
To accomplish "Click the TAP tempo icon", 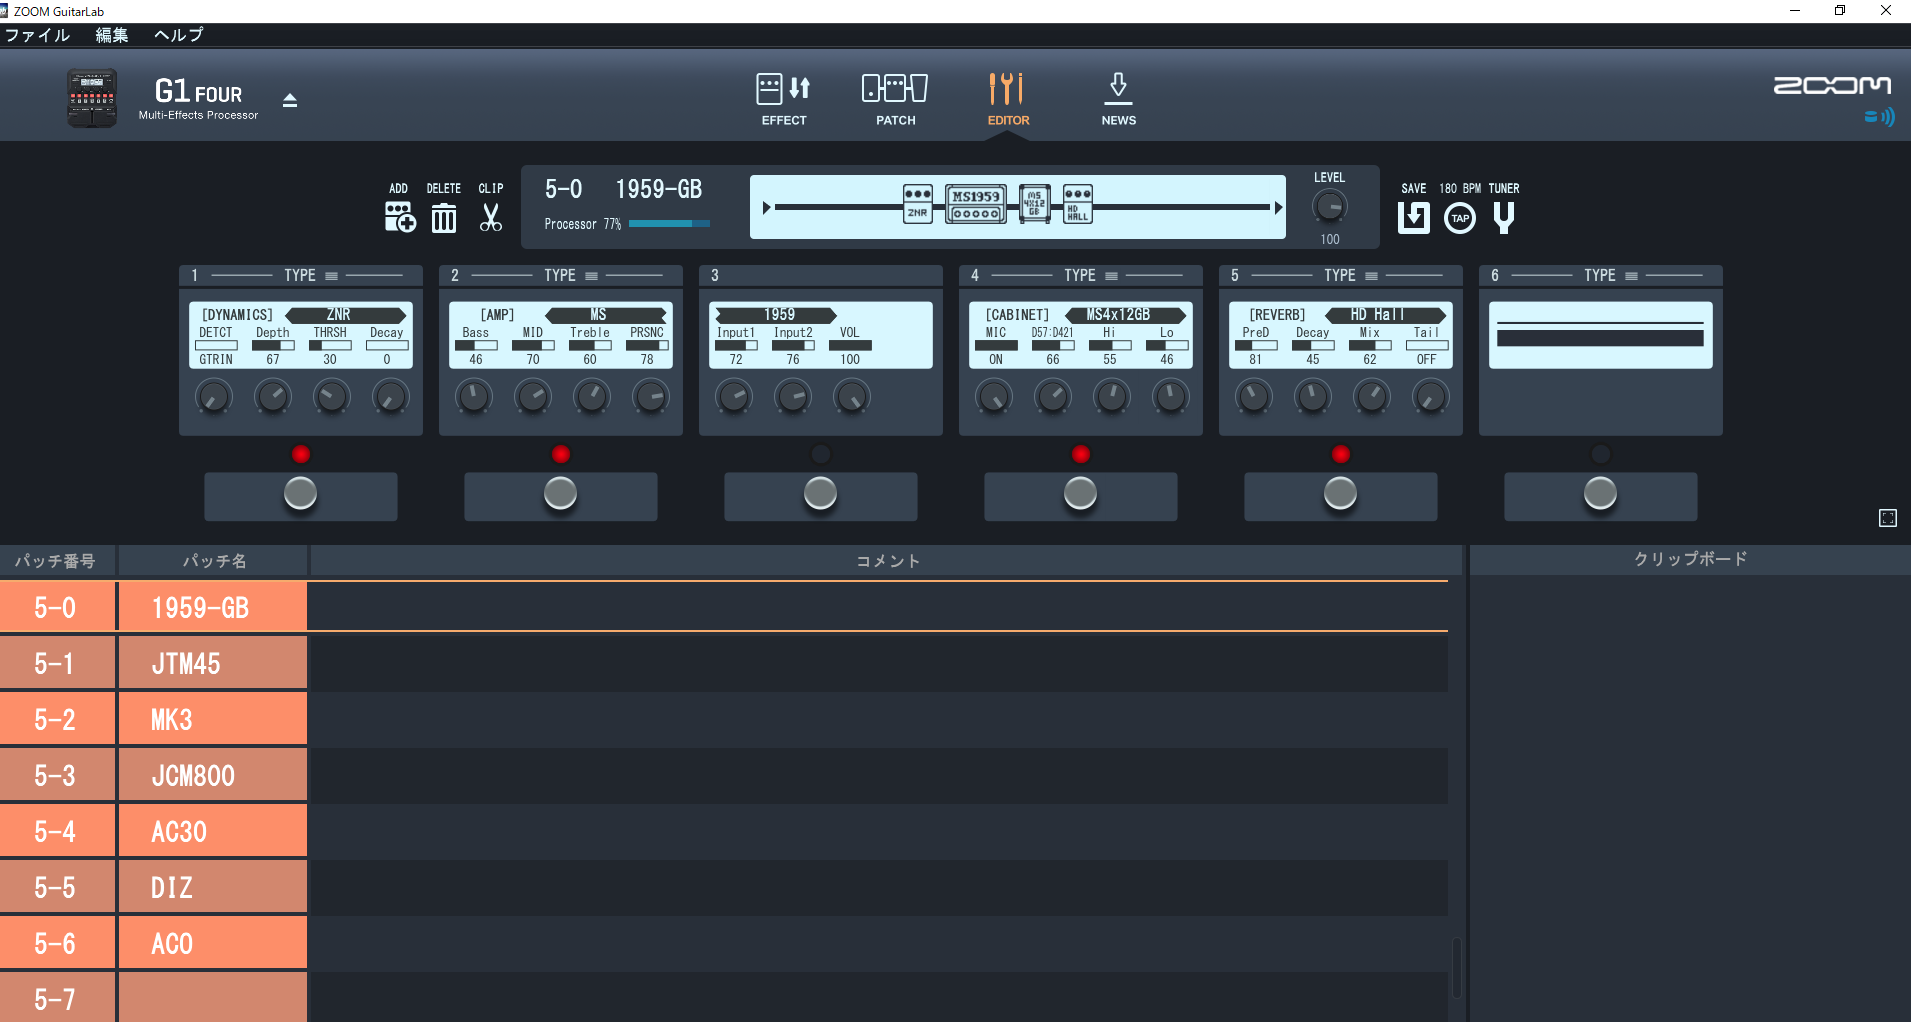I will click(1460, 218).
